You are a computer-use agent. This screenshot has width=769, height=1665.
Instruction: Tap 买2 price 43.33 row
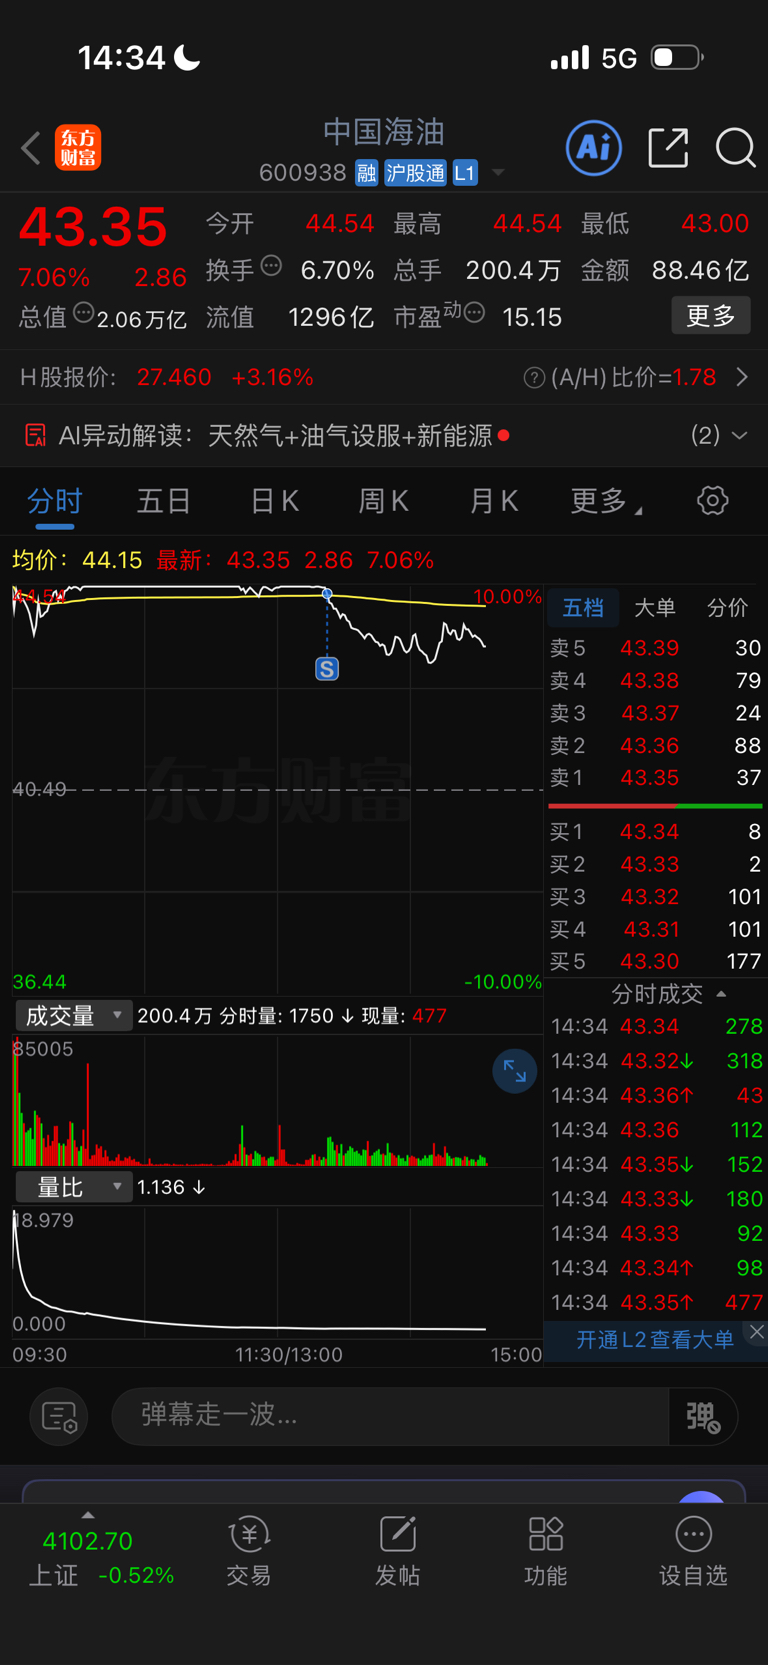[x=655, y=864]
